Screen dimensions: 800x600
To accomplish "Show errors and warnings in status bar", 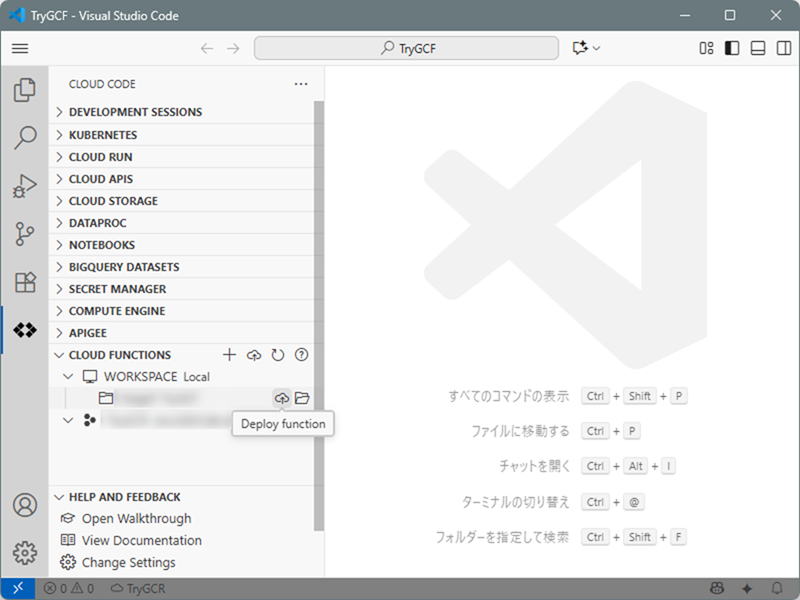I will pyautogui.click(x=68, y=589).
